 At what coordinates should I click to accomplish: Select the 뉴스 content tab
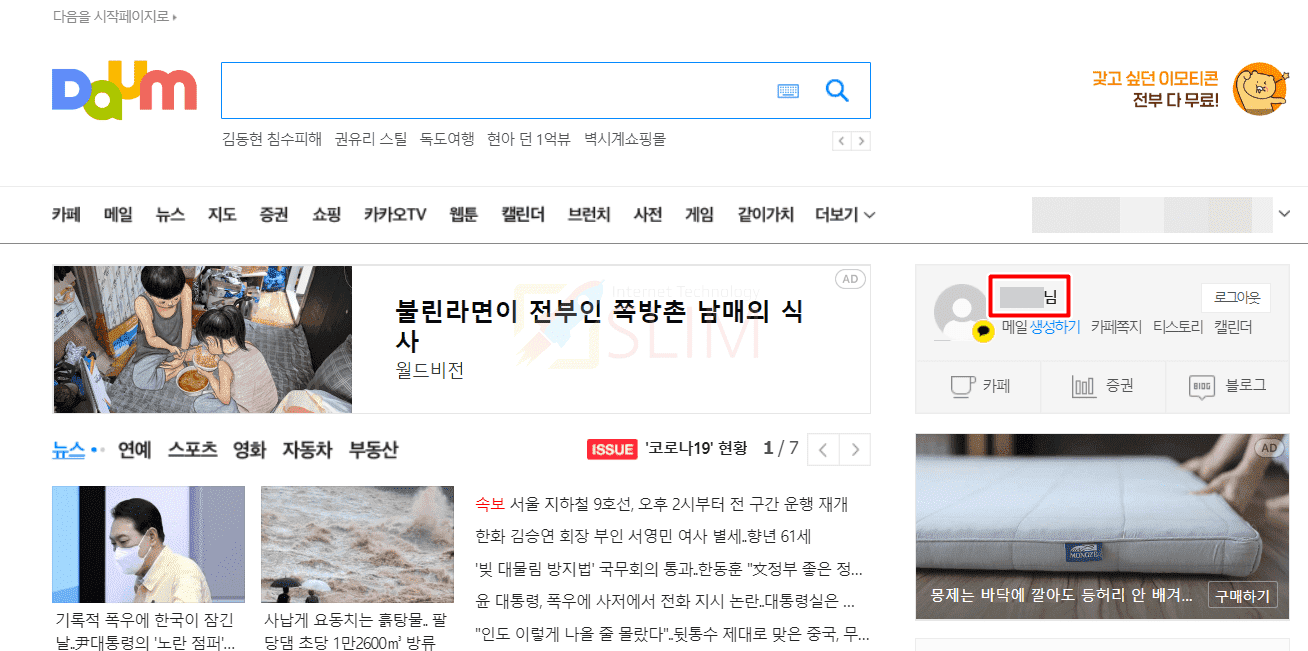click(69, 449)
